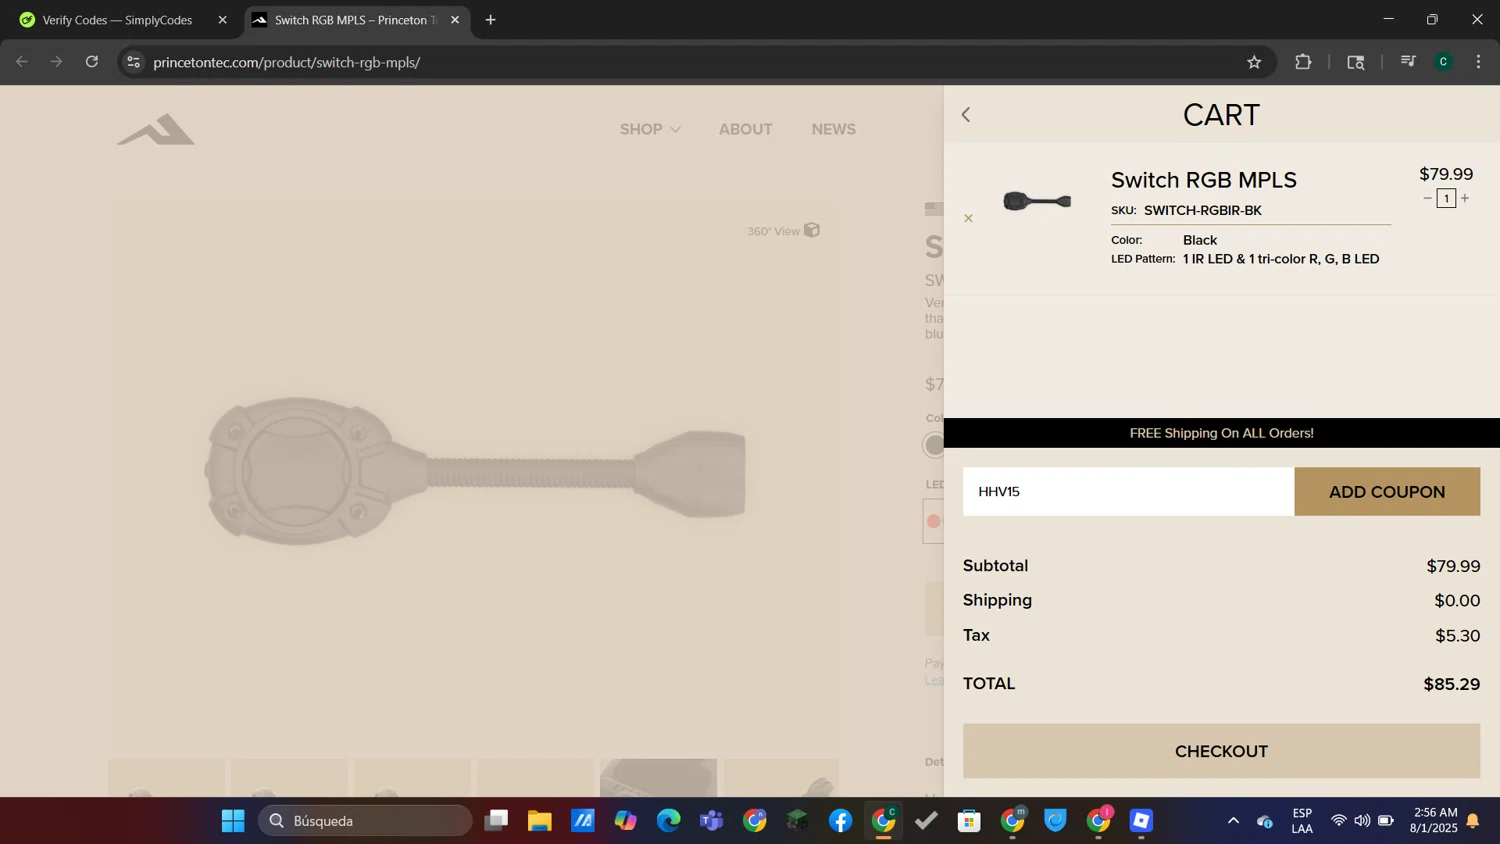Open the Windows Start menu
The image size is (1500, 844).
click(x=233, y=821)
